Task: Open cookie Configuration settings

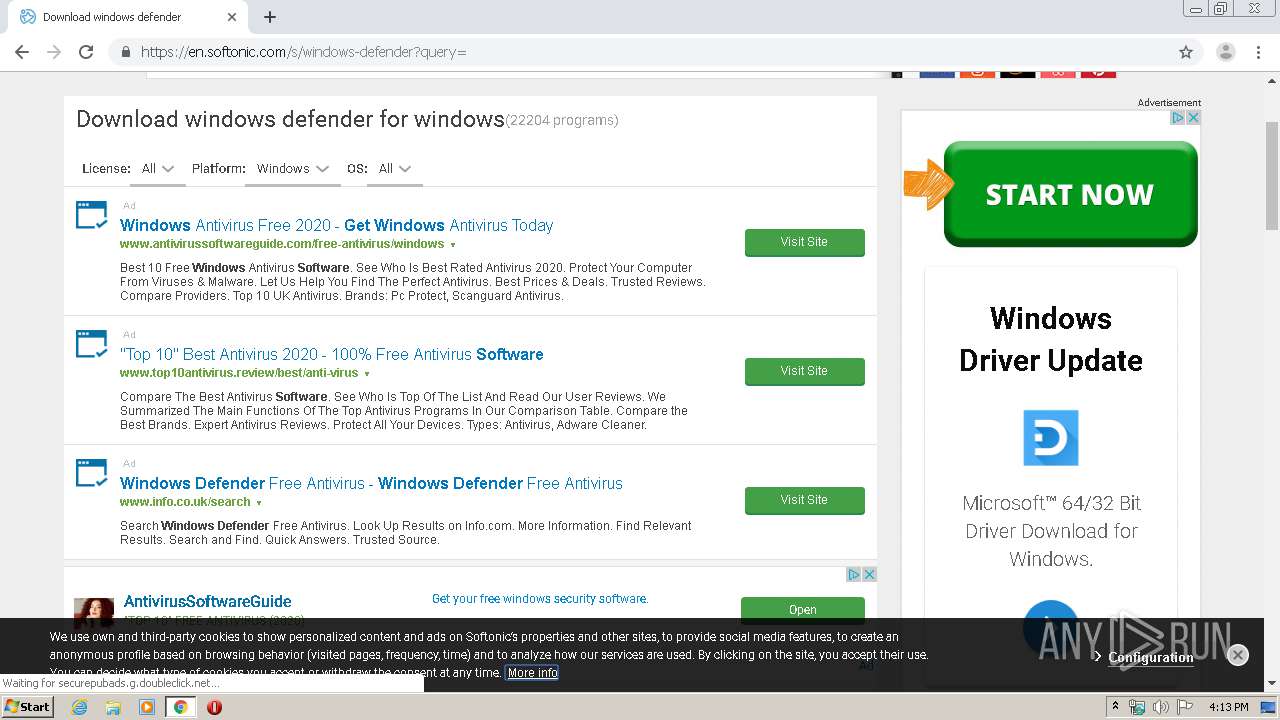Action: click(1150, 657)
